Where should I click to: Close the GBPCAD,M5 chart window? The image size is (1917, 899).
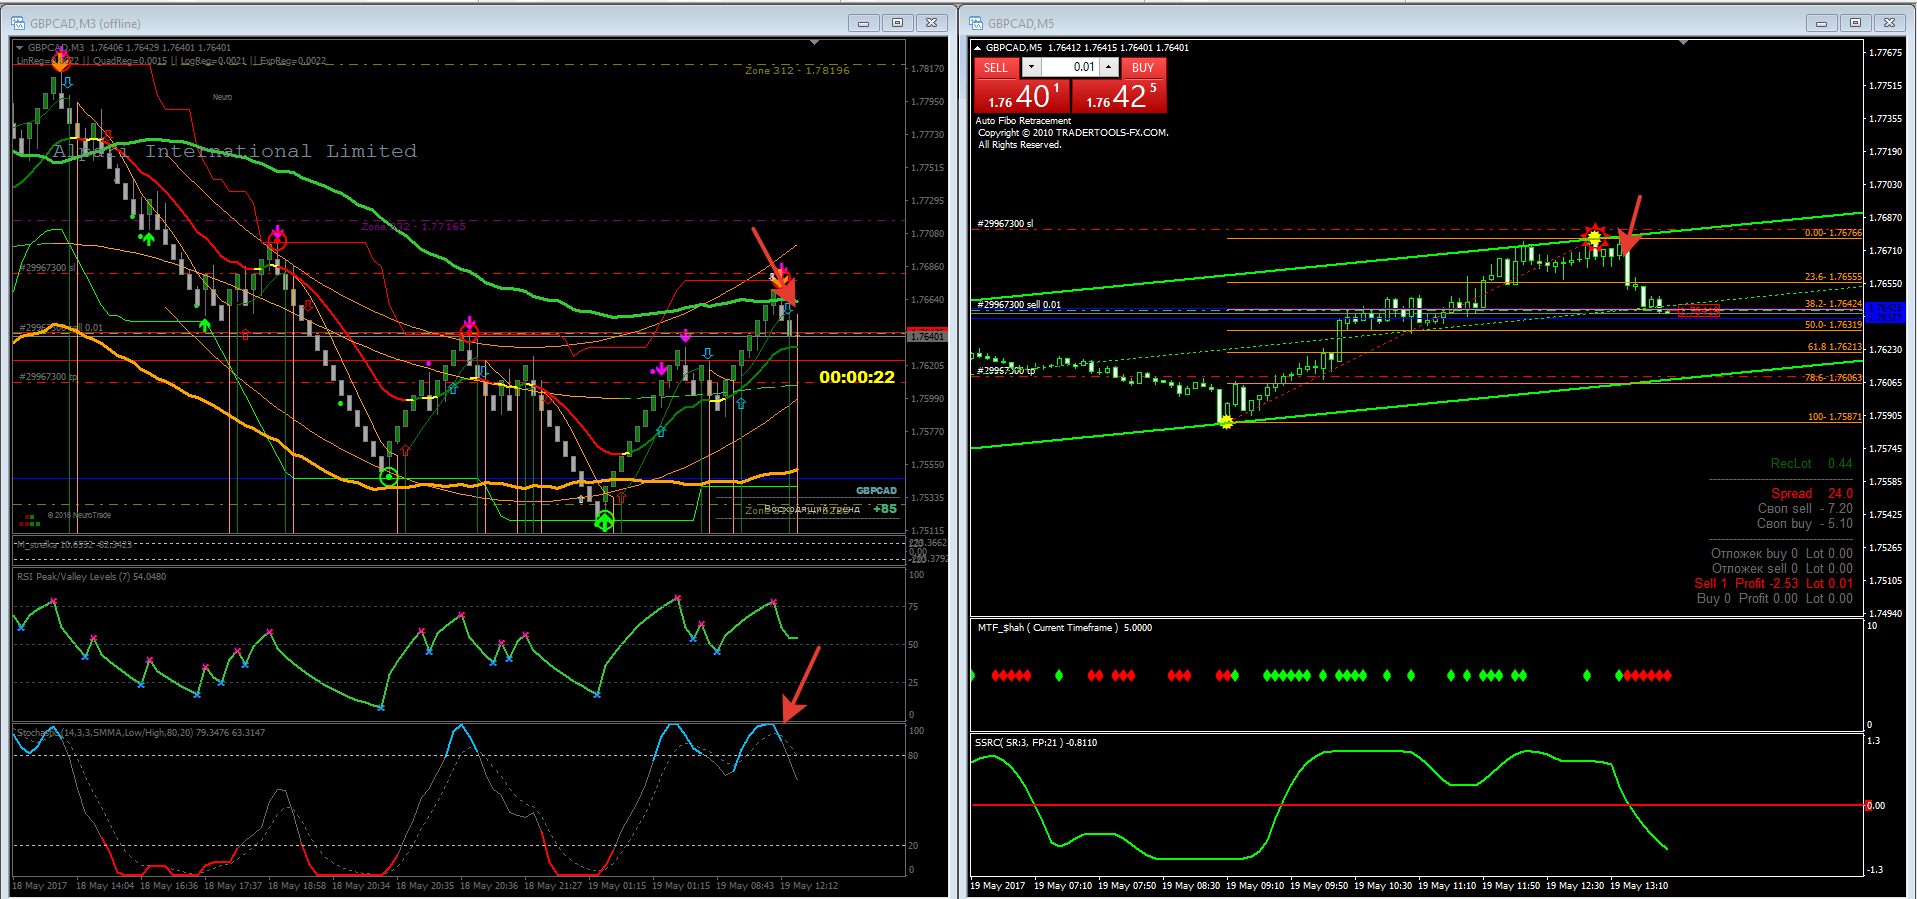point(1889,23)
